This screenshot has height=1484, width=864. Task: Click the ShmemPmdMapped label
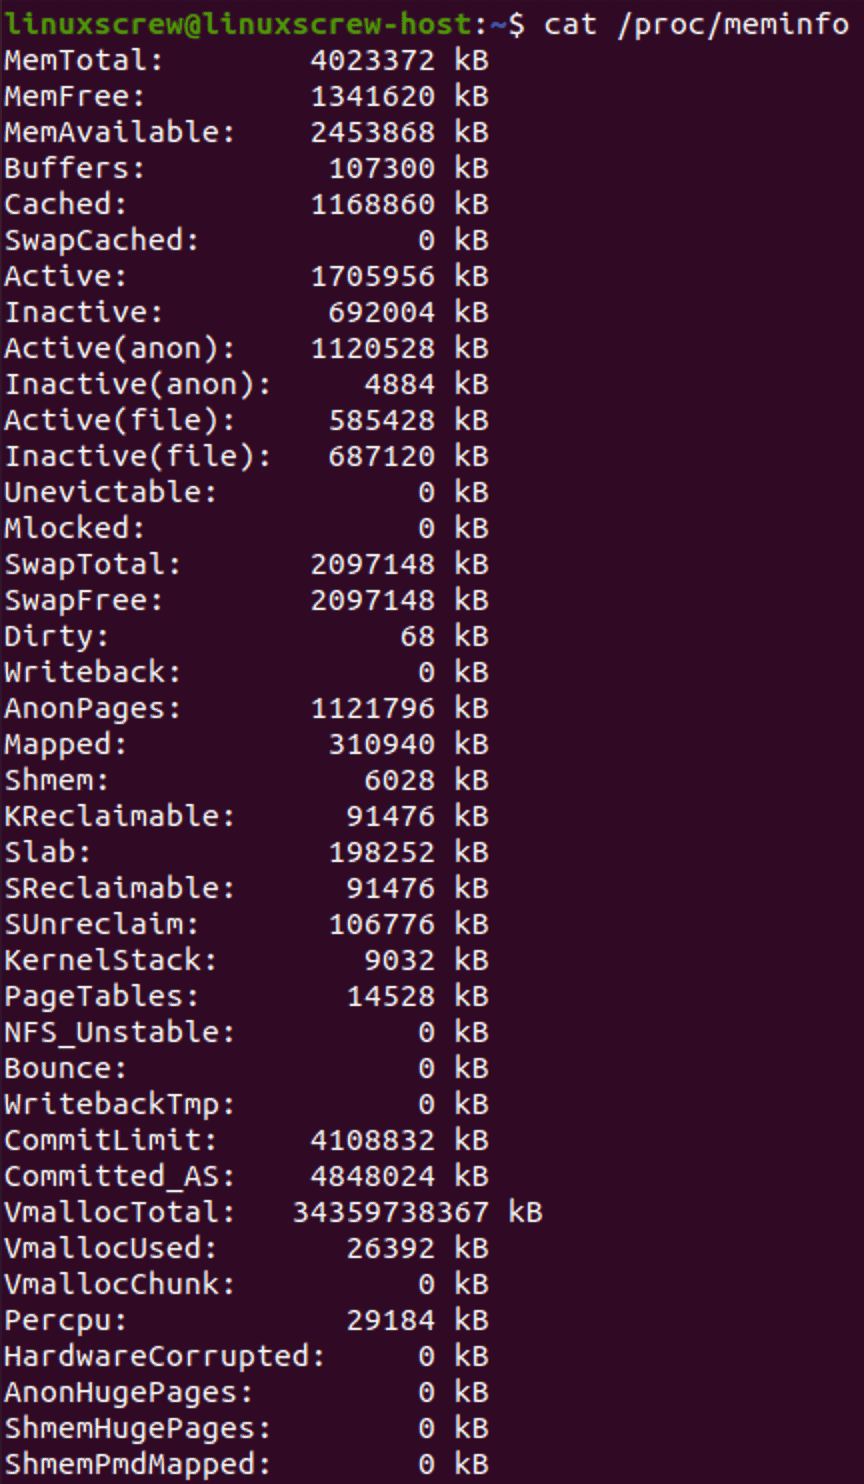click(x=138, y=1464)
